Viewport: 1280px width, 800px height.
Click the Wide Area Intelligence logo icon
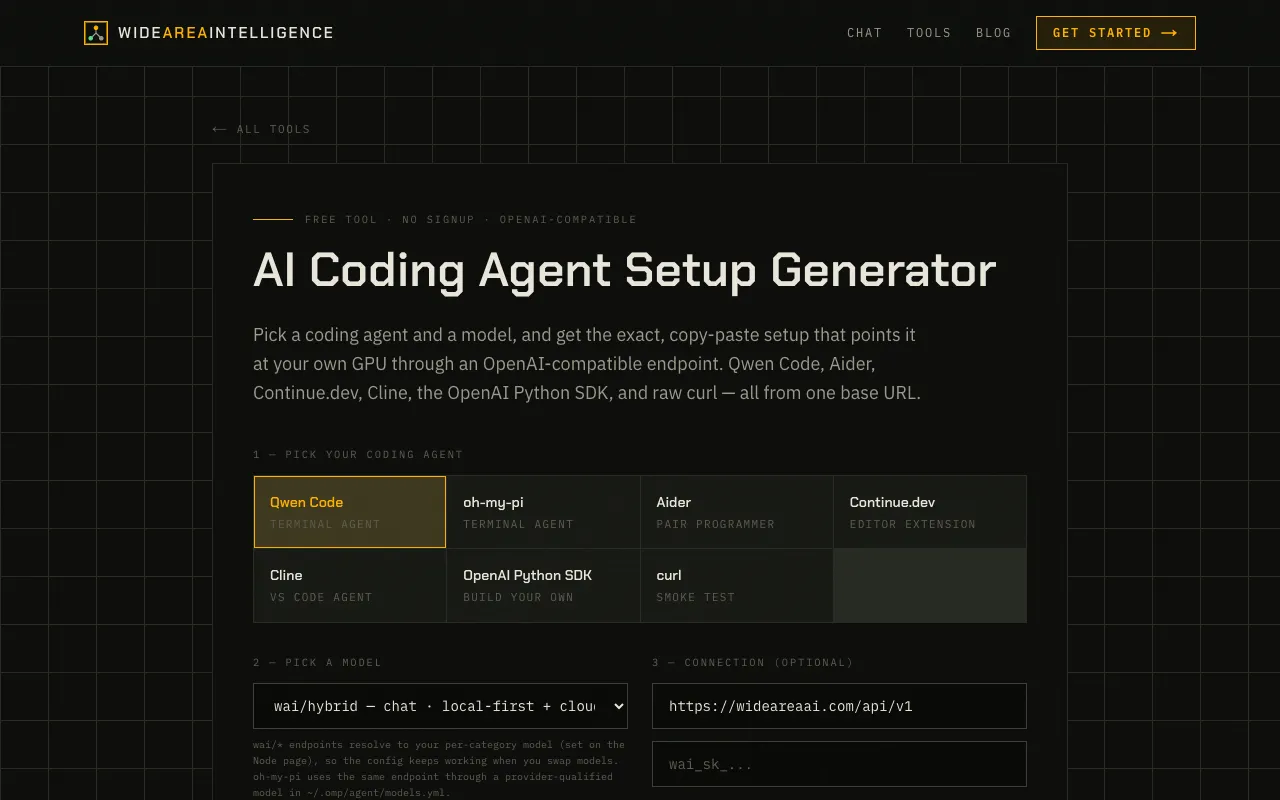(96, 33)
